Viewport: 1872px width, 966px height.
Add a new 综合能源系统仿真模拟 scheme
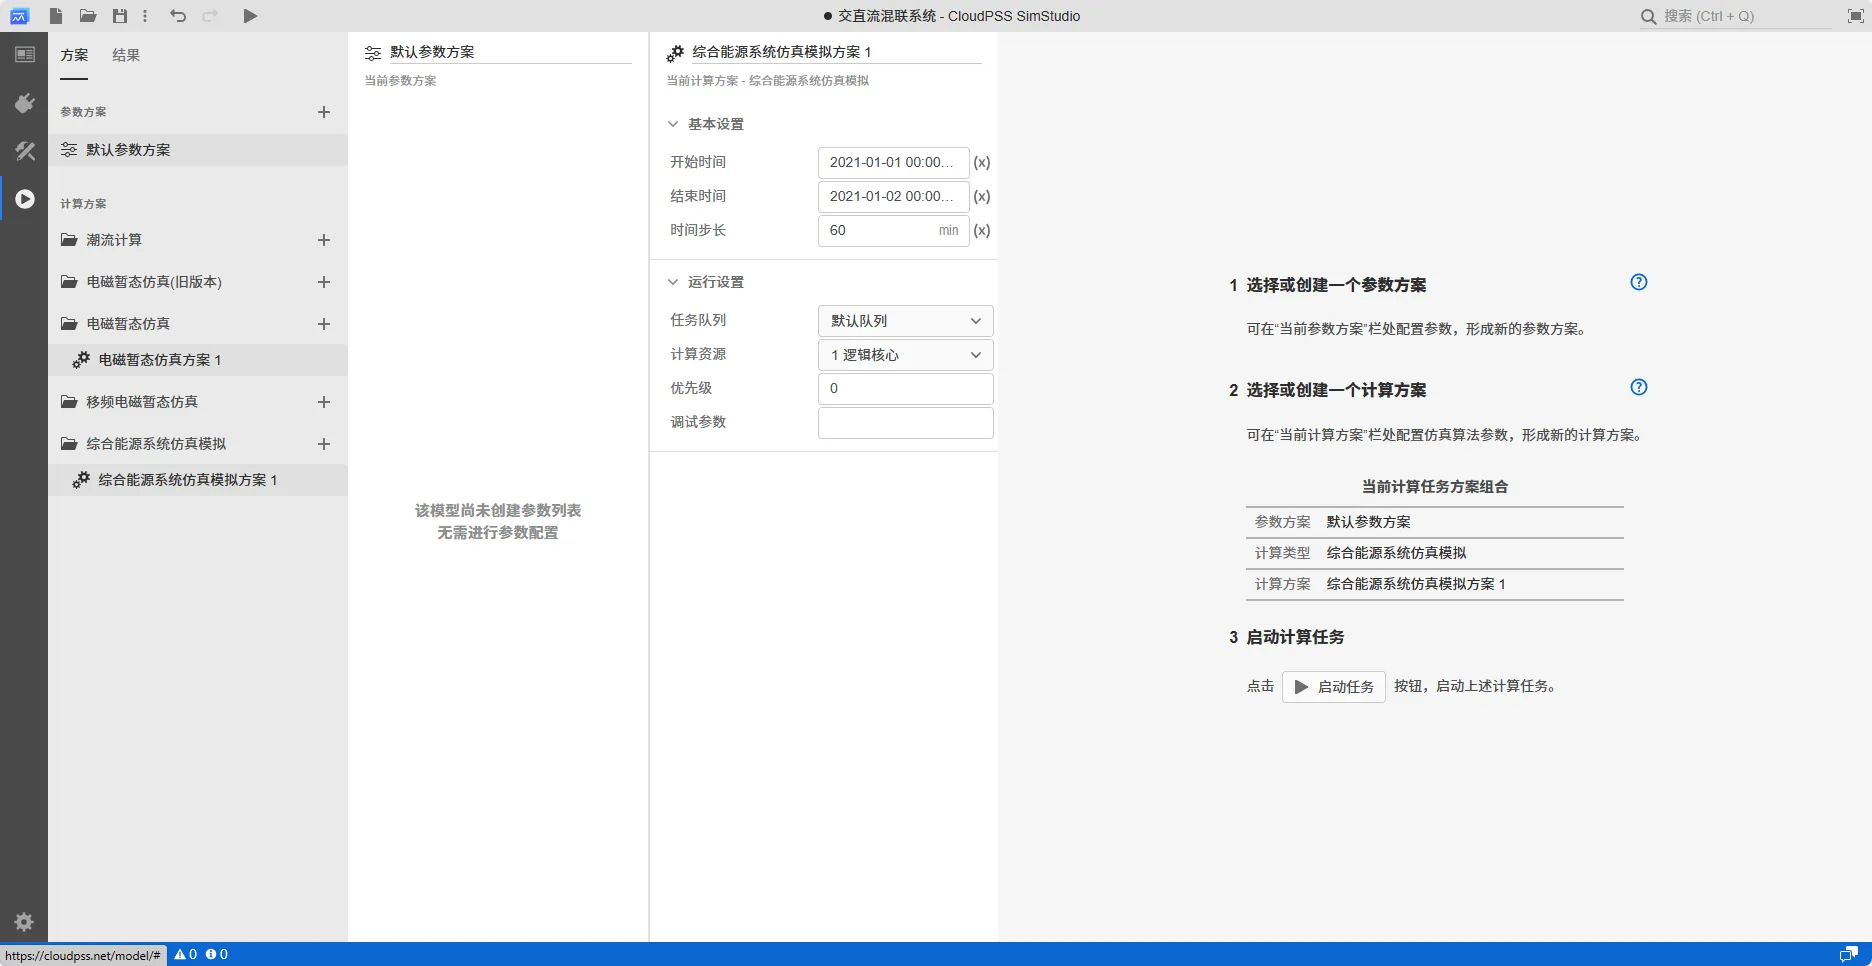323,444
